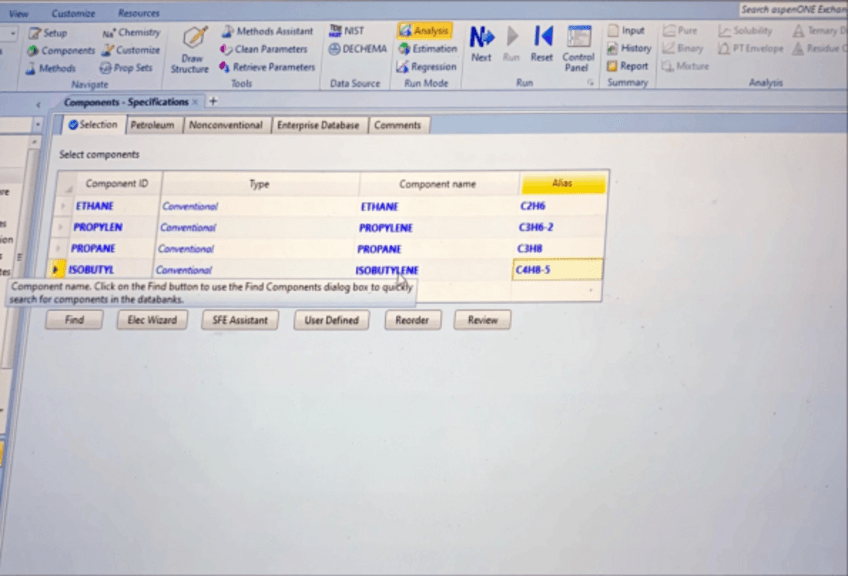Open Report summary
The image size is (848, 576).
627,66
